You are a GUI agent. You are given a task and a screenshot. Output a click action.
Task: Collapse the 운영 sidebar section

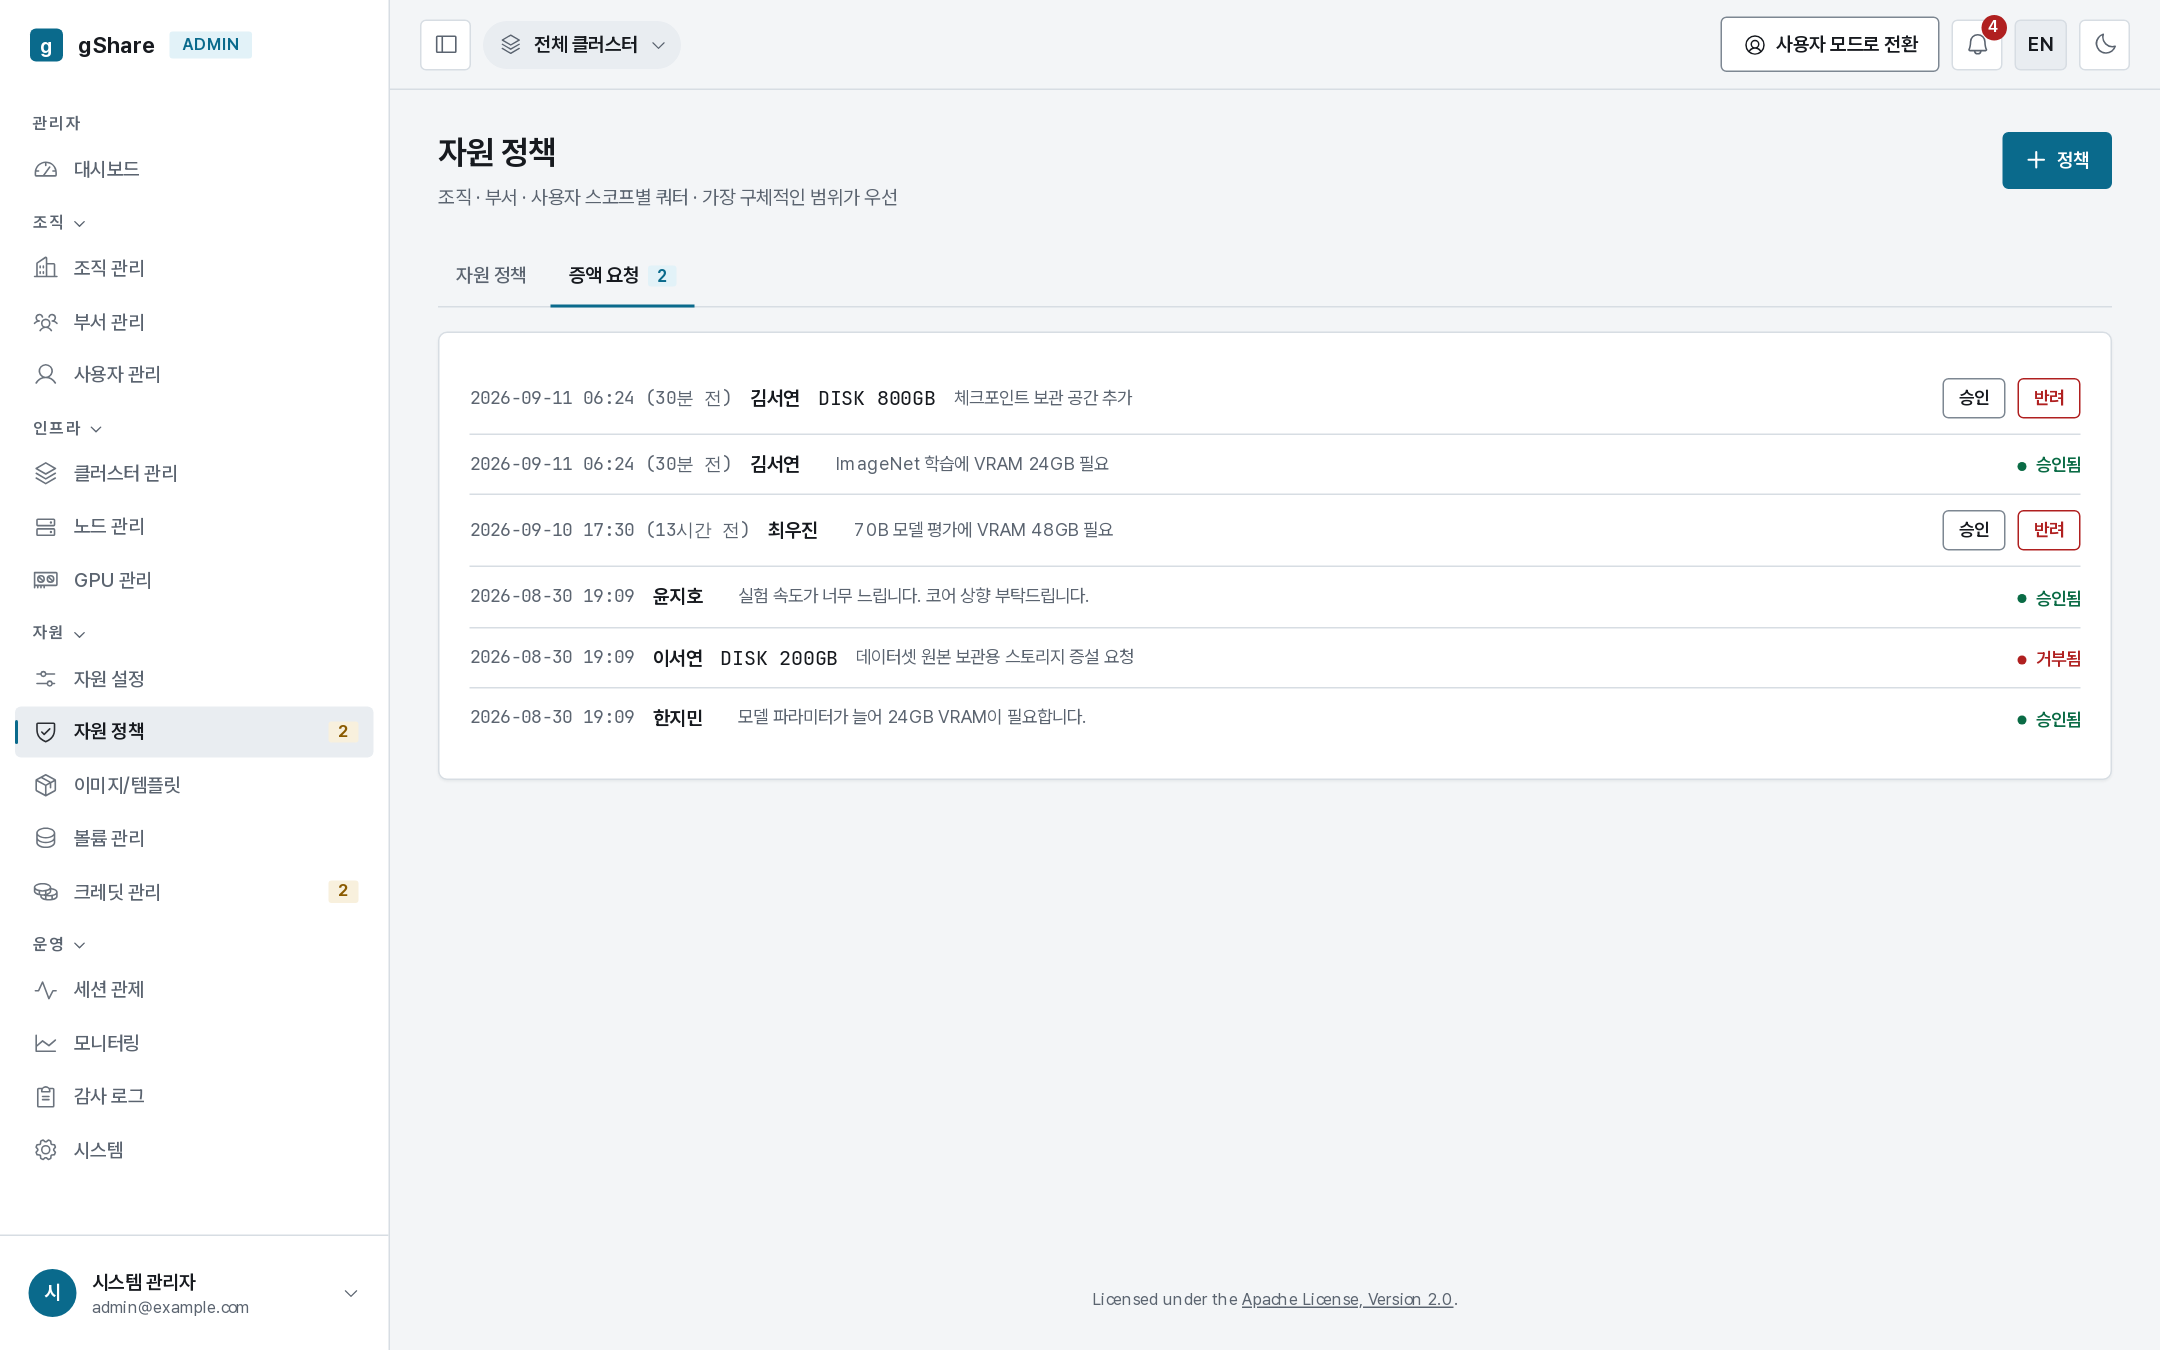click(x=59, y=944)
